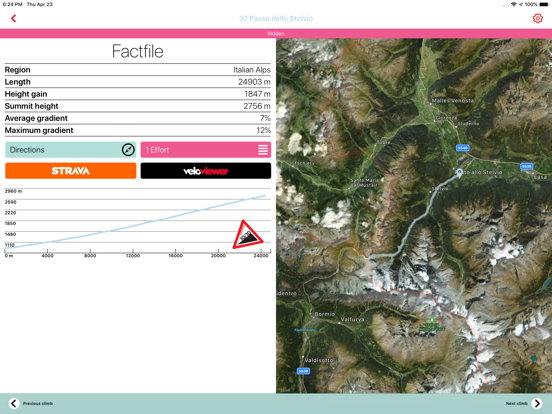The height and width of the screenshot is (414, 552).
Task: Tap the title 37 Passo dello Stelvio
Action: click(276, 18)
